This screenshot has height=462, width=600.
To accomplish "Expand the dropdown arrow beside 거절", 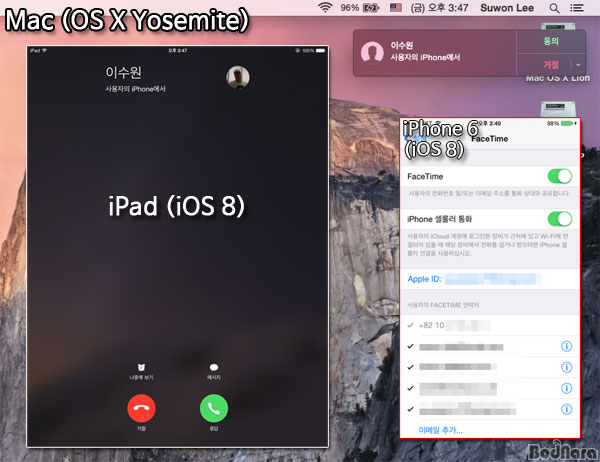I will (x=578, y=65).
